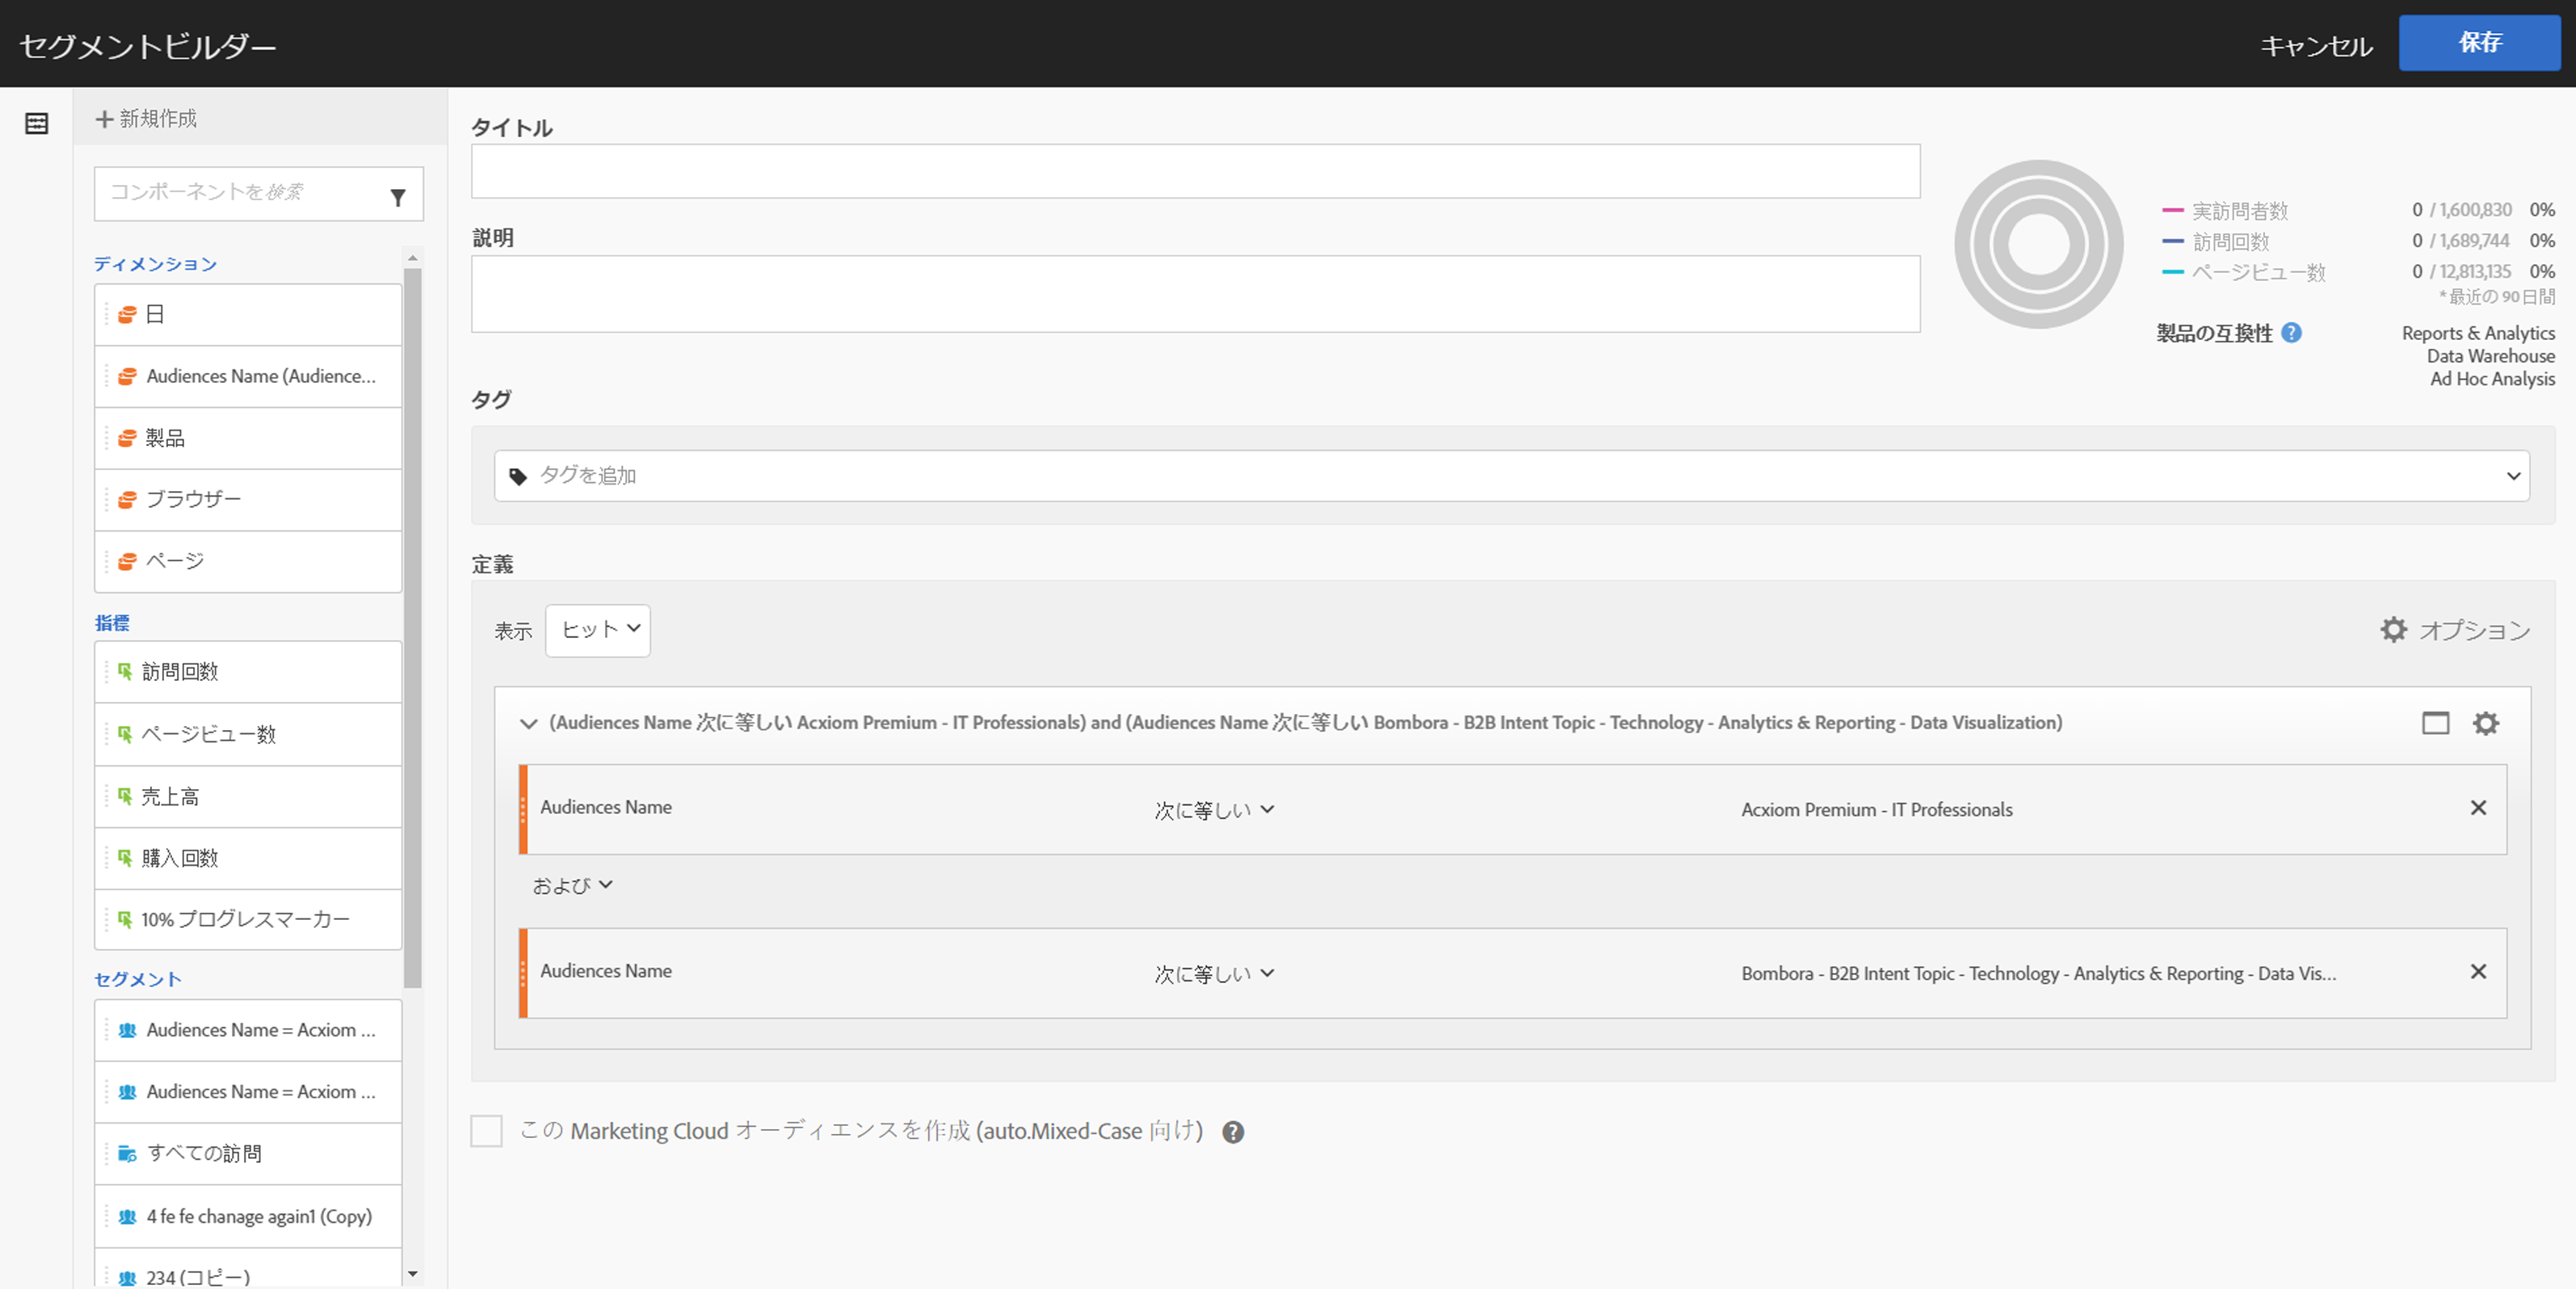Click 新規作成 to create a new component

point(147,119)
